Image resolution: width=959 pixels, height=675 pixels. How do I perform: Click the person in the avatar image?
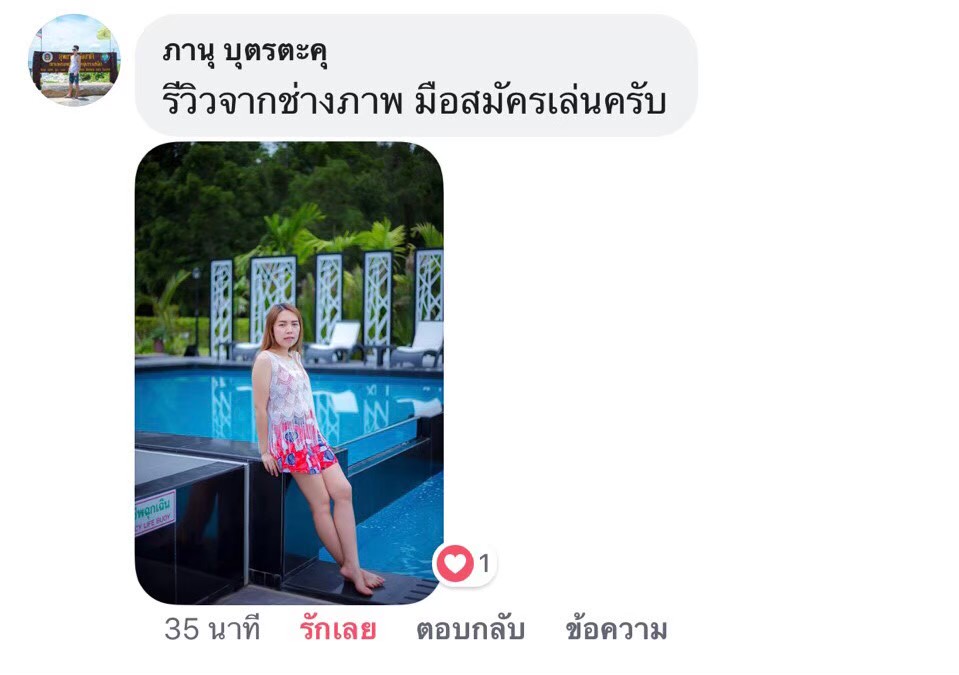point(74,70)
